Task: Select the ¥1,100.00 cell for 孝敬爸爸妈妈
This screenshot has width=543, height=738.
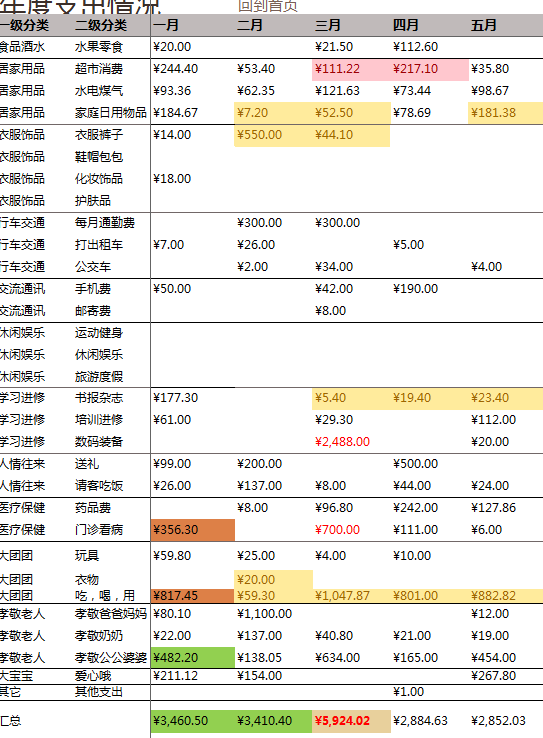Action: pyautogui.click(x=264, y=614)
